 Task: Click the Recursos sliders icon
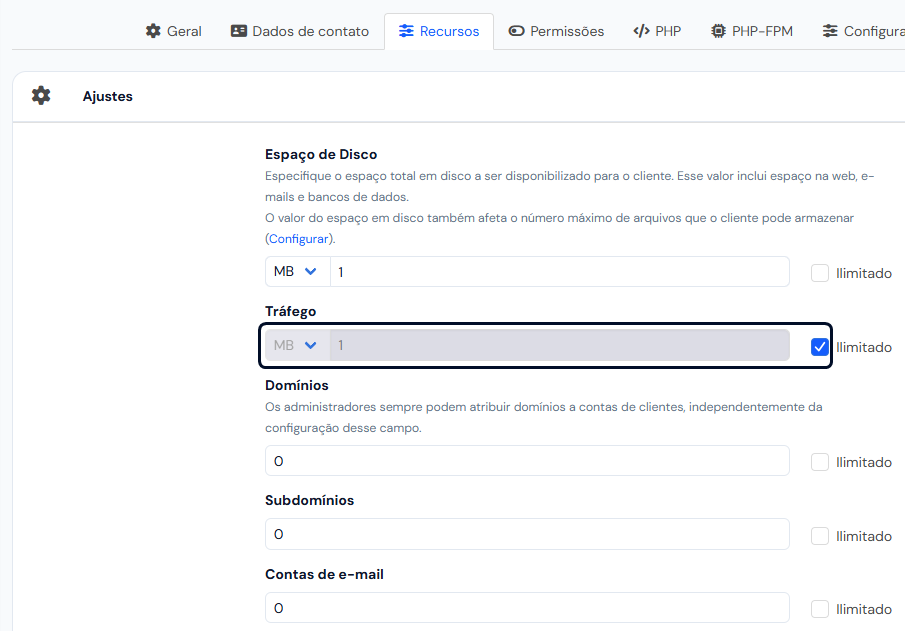tap(406, 31)
